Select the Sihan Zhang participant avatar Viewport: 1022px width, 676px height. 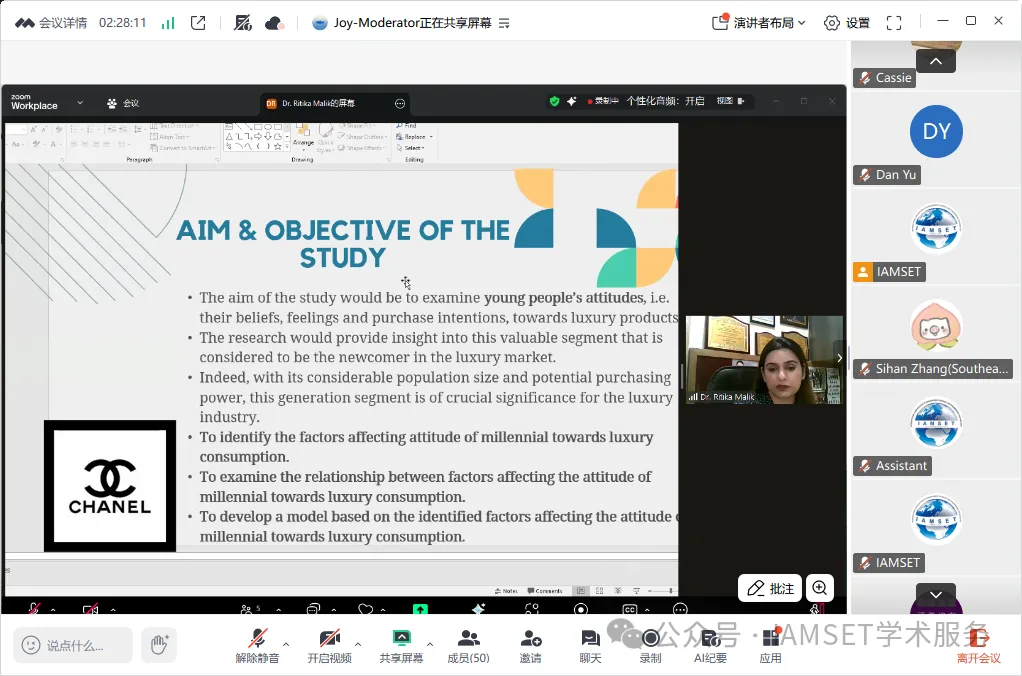[936, 326]
